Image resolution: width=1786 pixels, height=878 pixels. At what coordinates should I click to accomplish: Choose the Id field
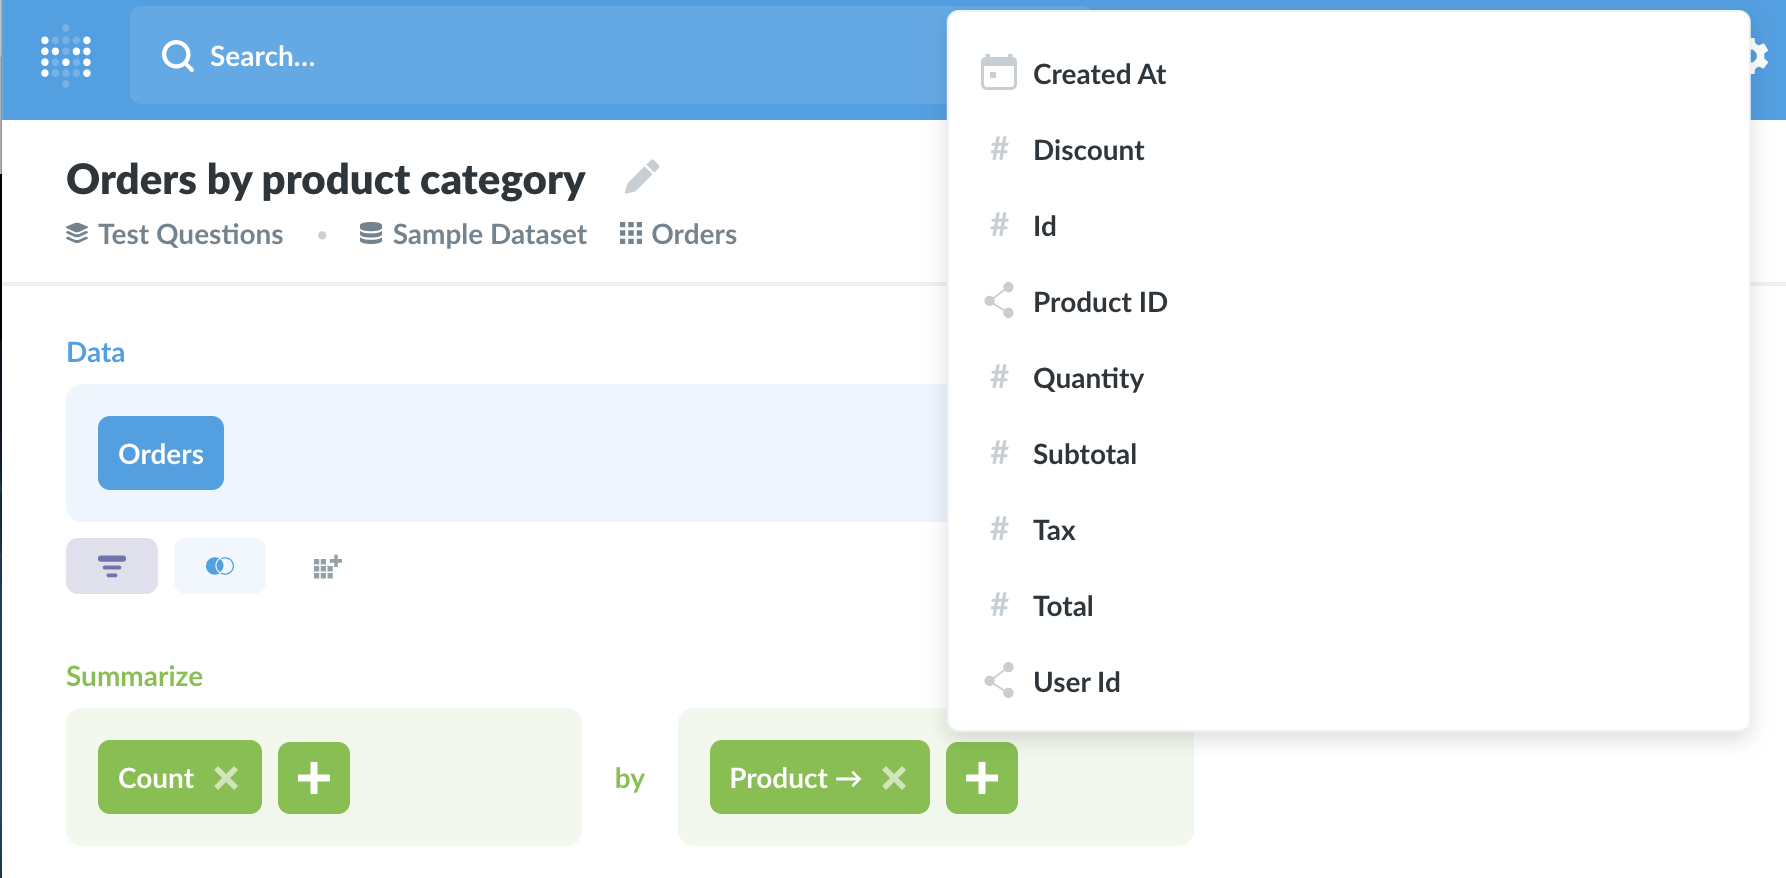click(x=1348, y=226)
